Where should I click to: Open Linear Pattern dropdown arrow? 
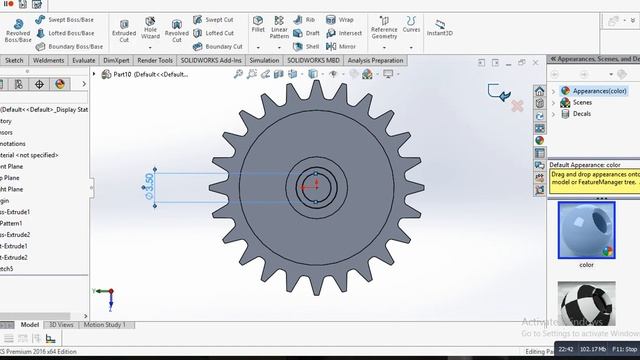coord(279,48)
